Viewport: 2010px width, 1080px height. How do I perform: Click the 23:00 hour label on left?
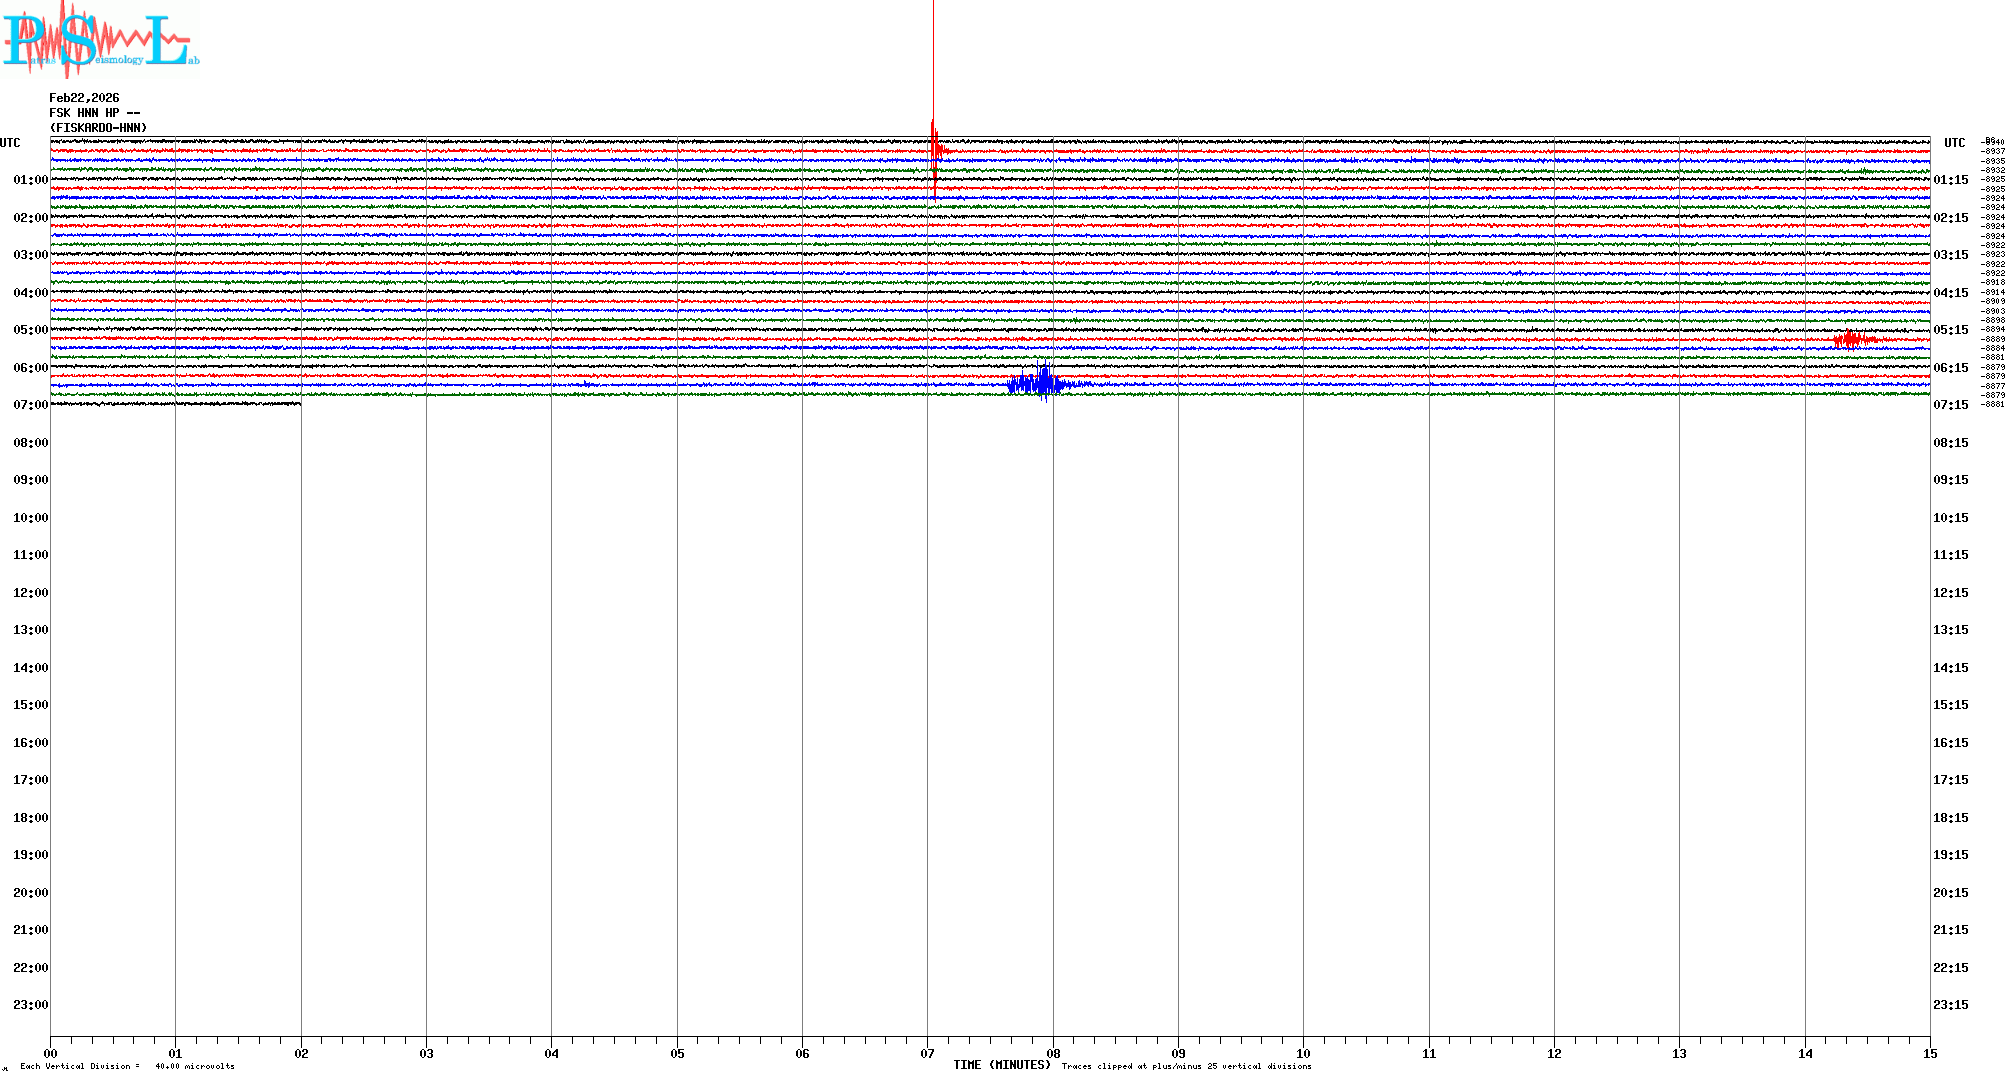tap(30, 1005)
